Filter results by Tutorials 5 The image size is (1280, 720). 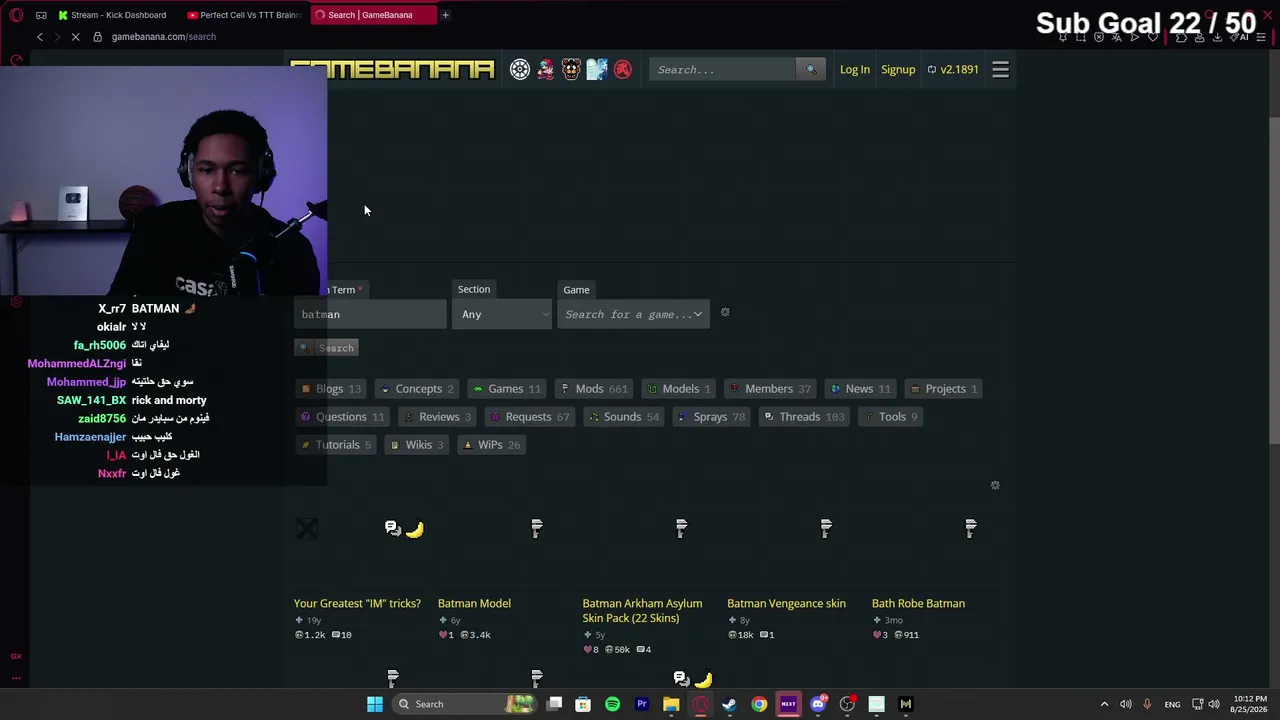pos(336,445)
